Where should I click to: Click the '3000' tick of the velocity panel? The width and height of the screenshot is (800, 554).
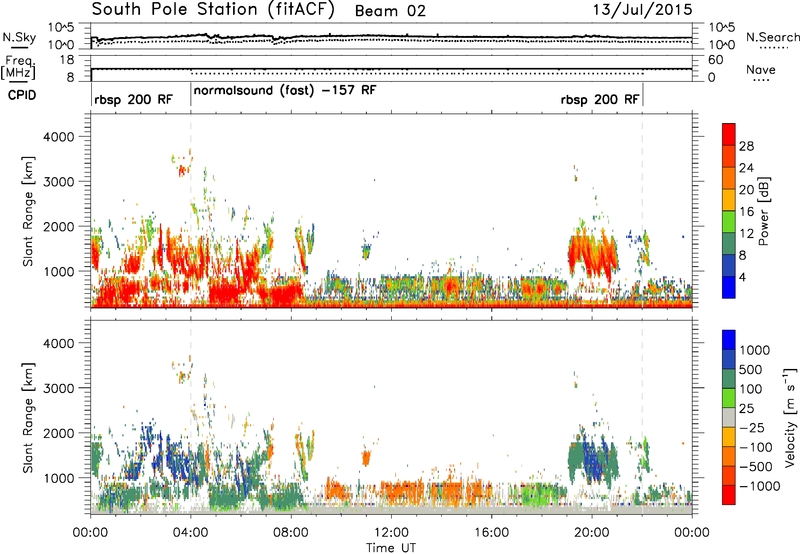[58, 388]
